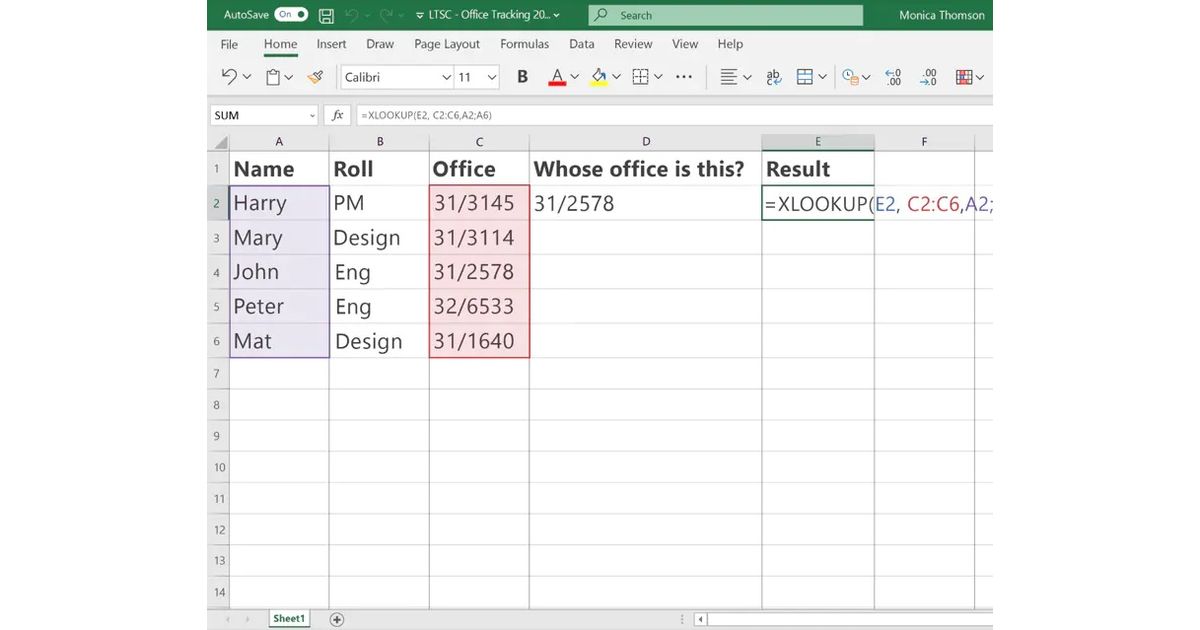Screen dimensions: 1200x630
Task: Expand the Calibri font name dropdown
Action: [446, 77]
